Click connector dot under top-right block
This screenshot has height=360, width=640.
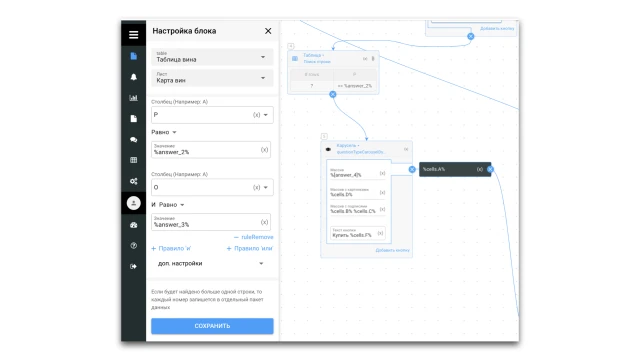[471, 36]
